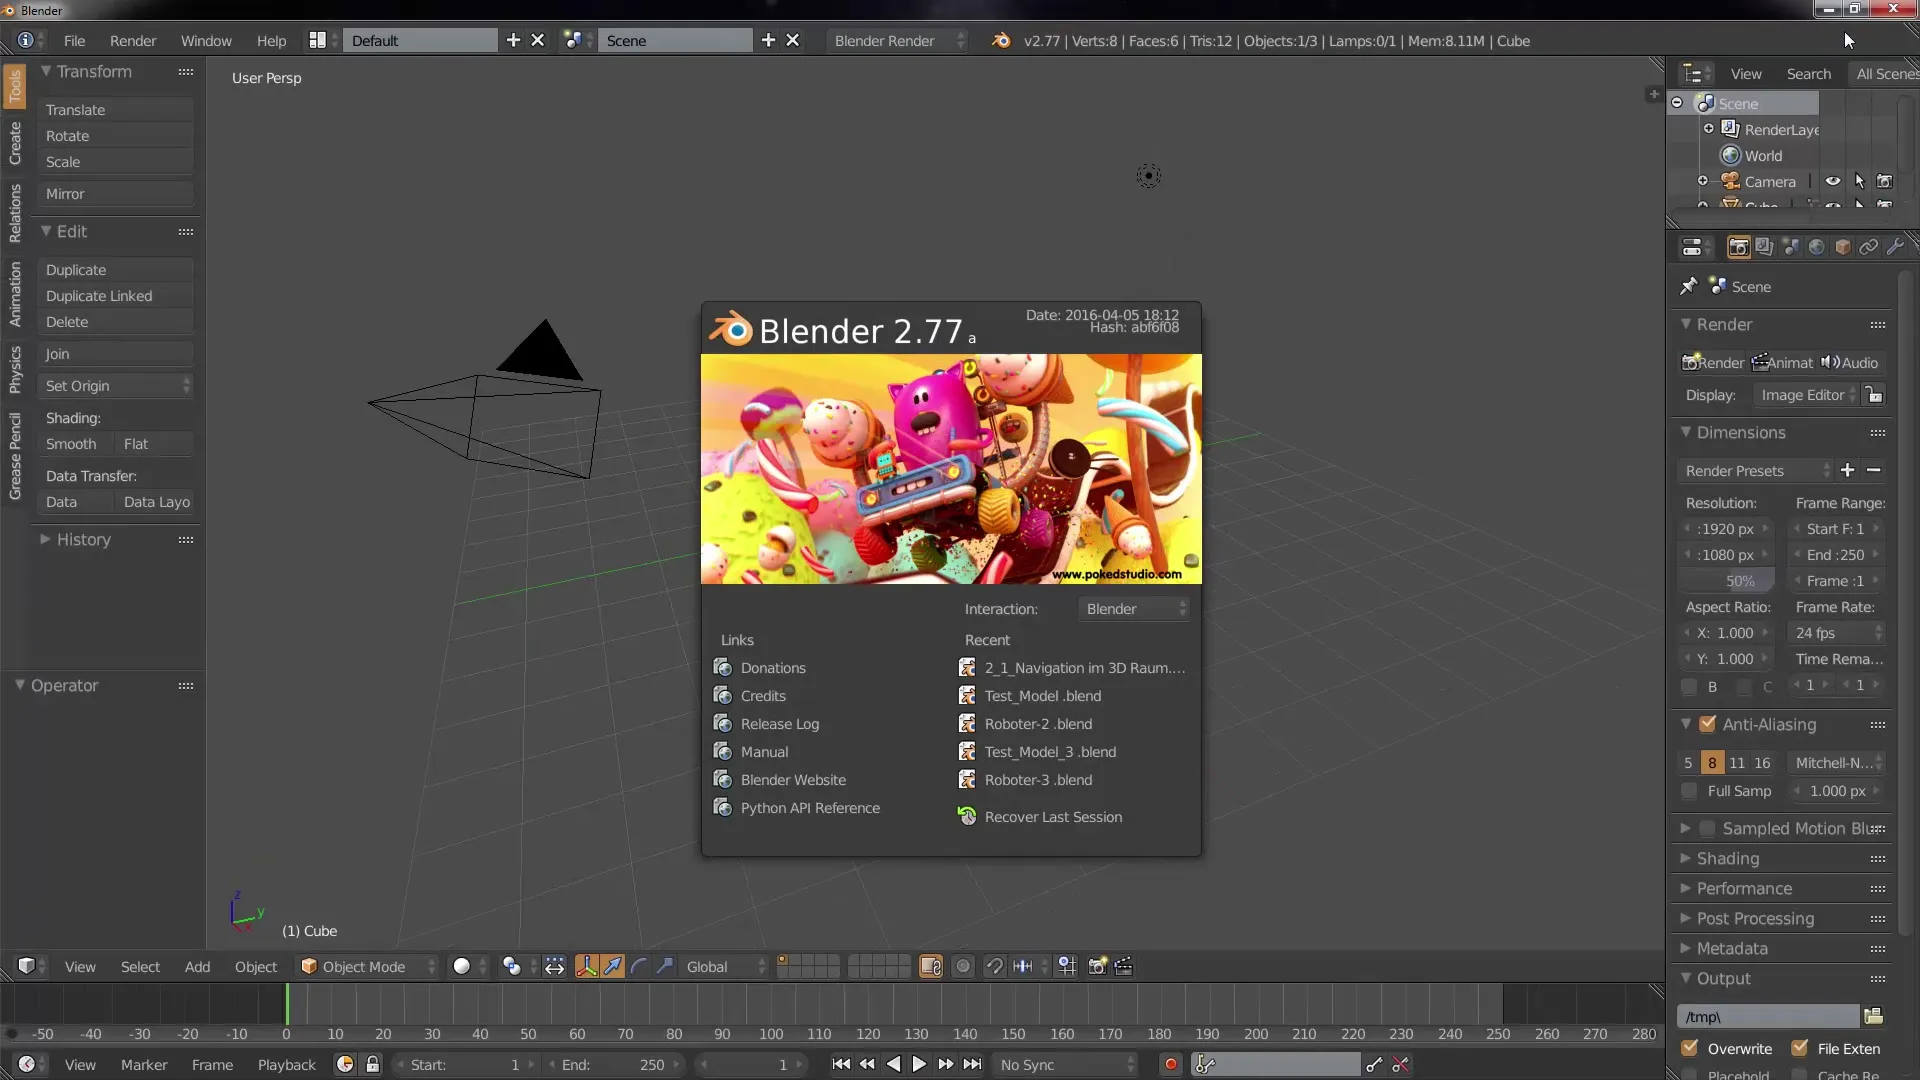
Task: Click the scale manipulator icon
Action: pos(665,966)
